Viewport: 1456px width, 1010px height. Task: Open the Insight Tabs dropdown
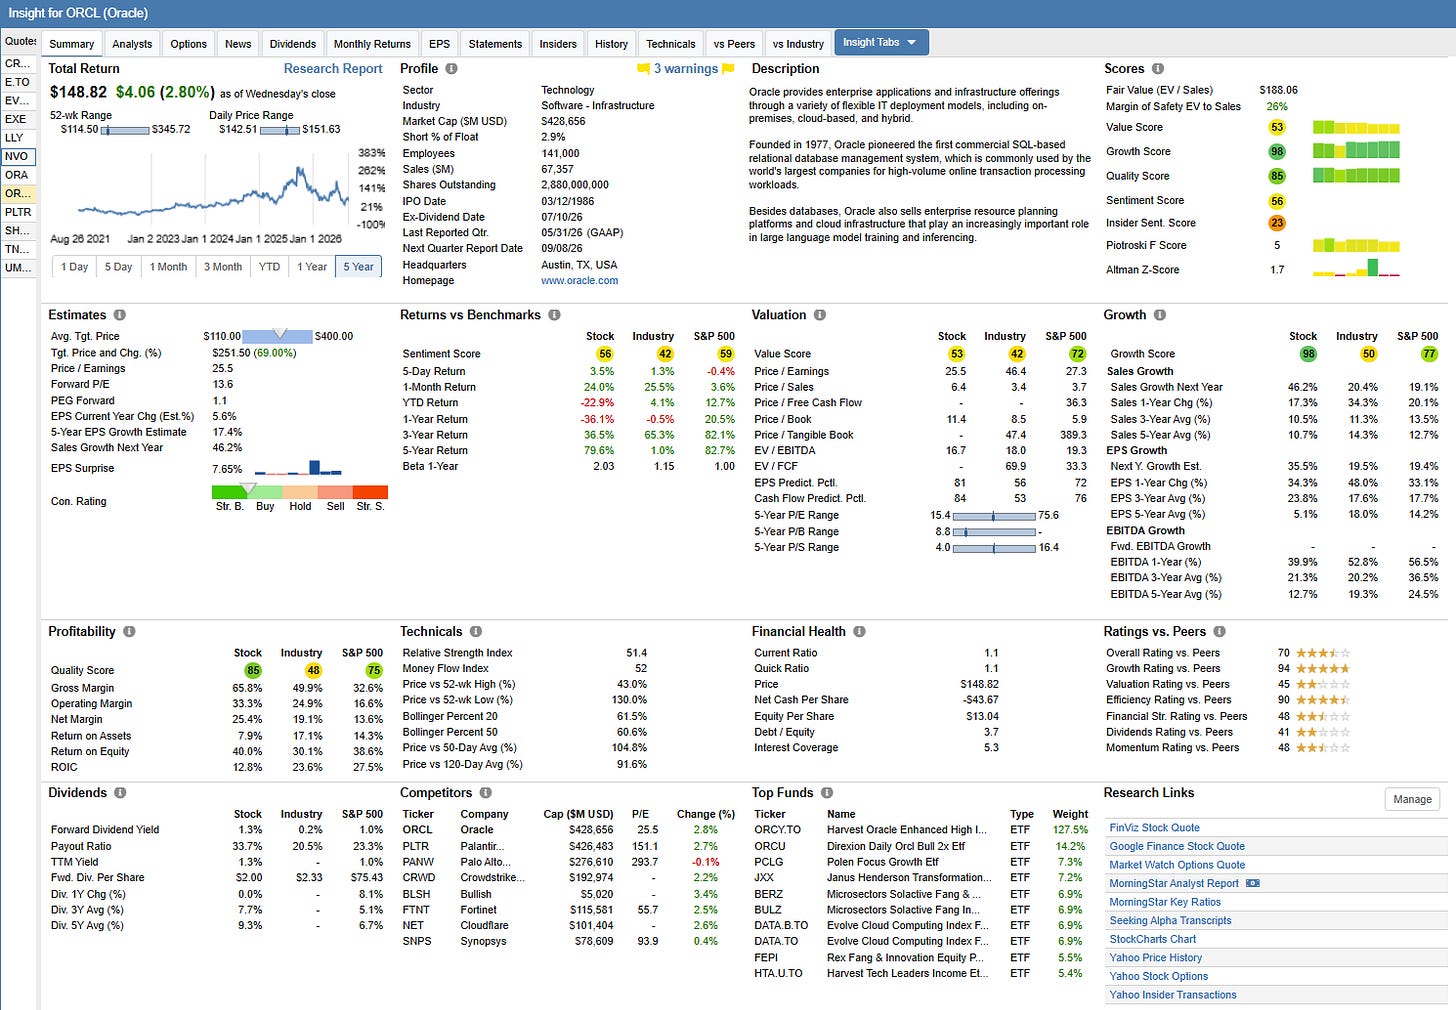(x=881, y=43)
